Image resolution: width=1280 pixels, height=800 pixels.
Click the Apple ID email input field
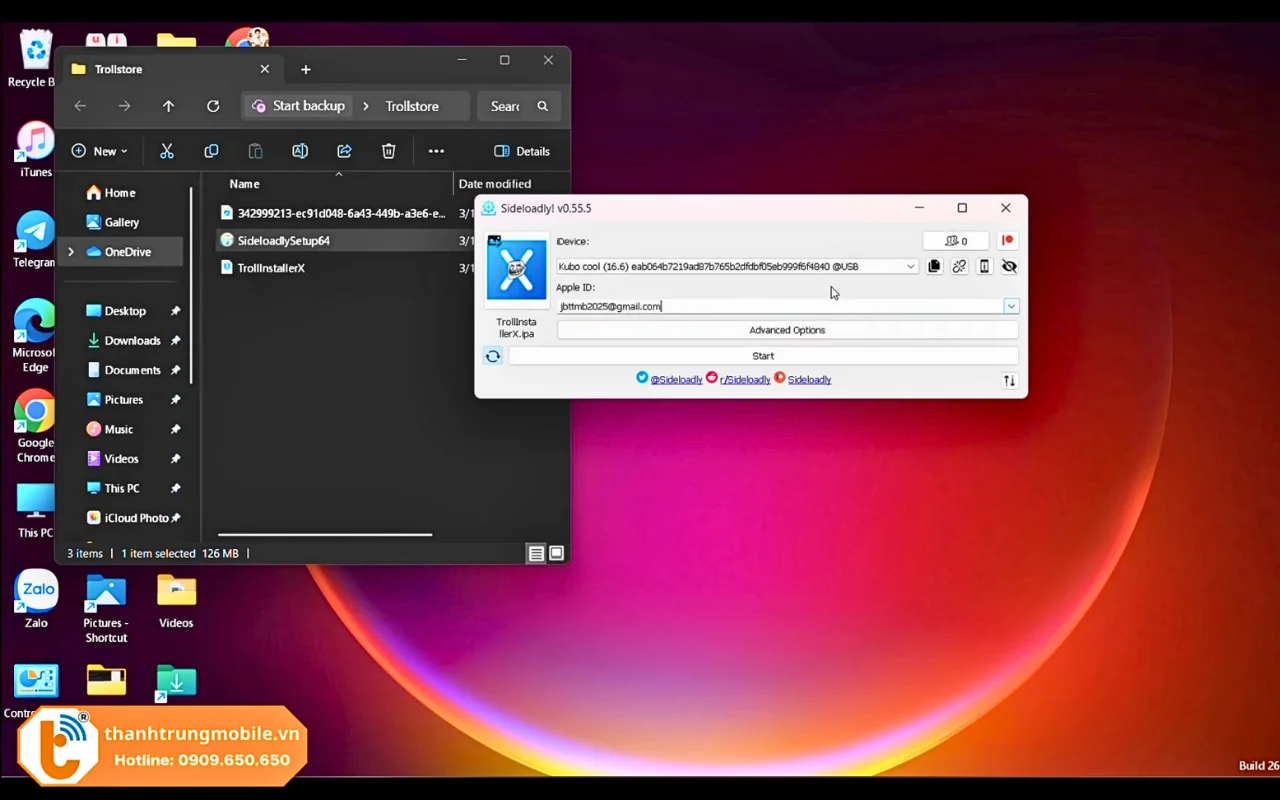tap(780, 306)
